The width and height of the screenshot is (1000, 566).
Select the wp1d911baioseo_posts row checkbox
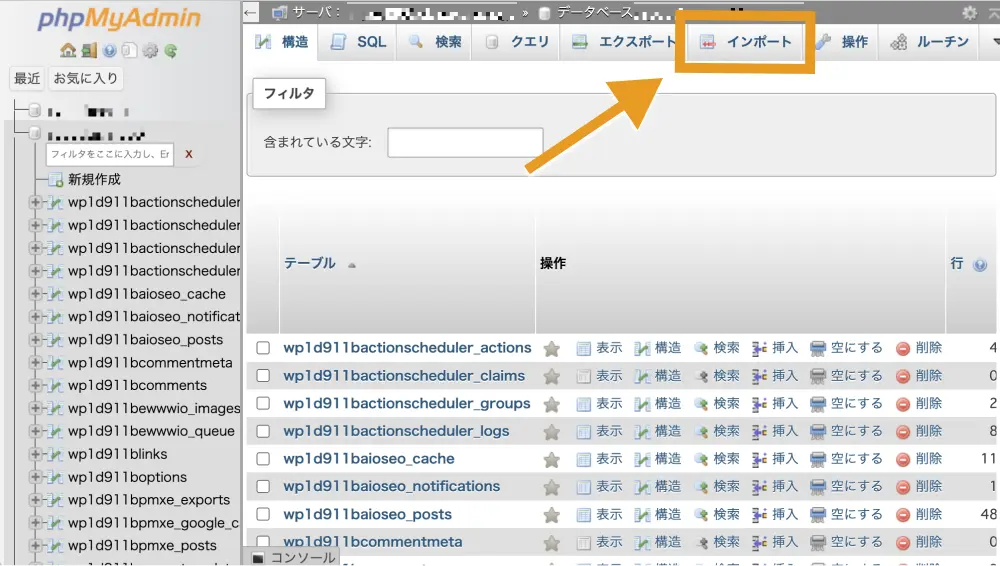[263, 514]
